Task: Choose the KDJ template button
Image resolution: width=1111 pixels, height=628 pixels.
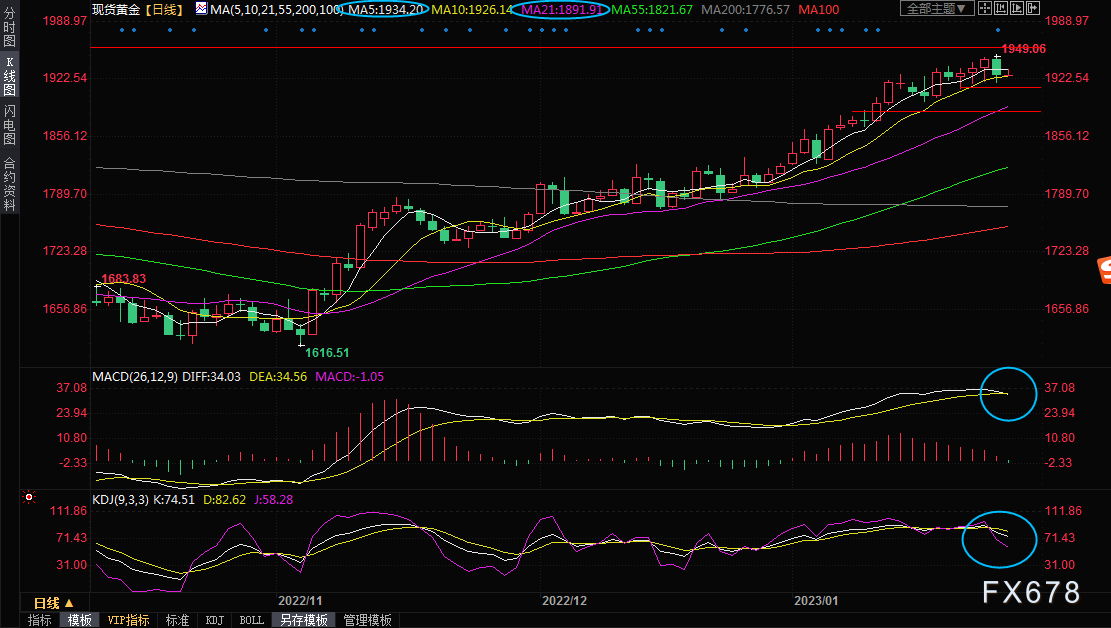Action: click(214, 620)
